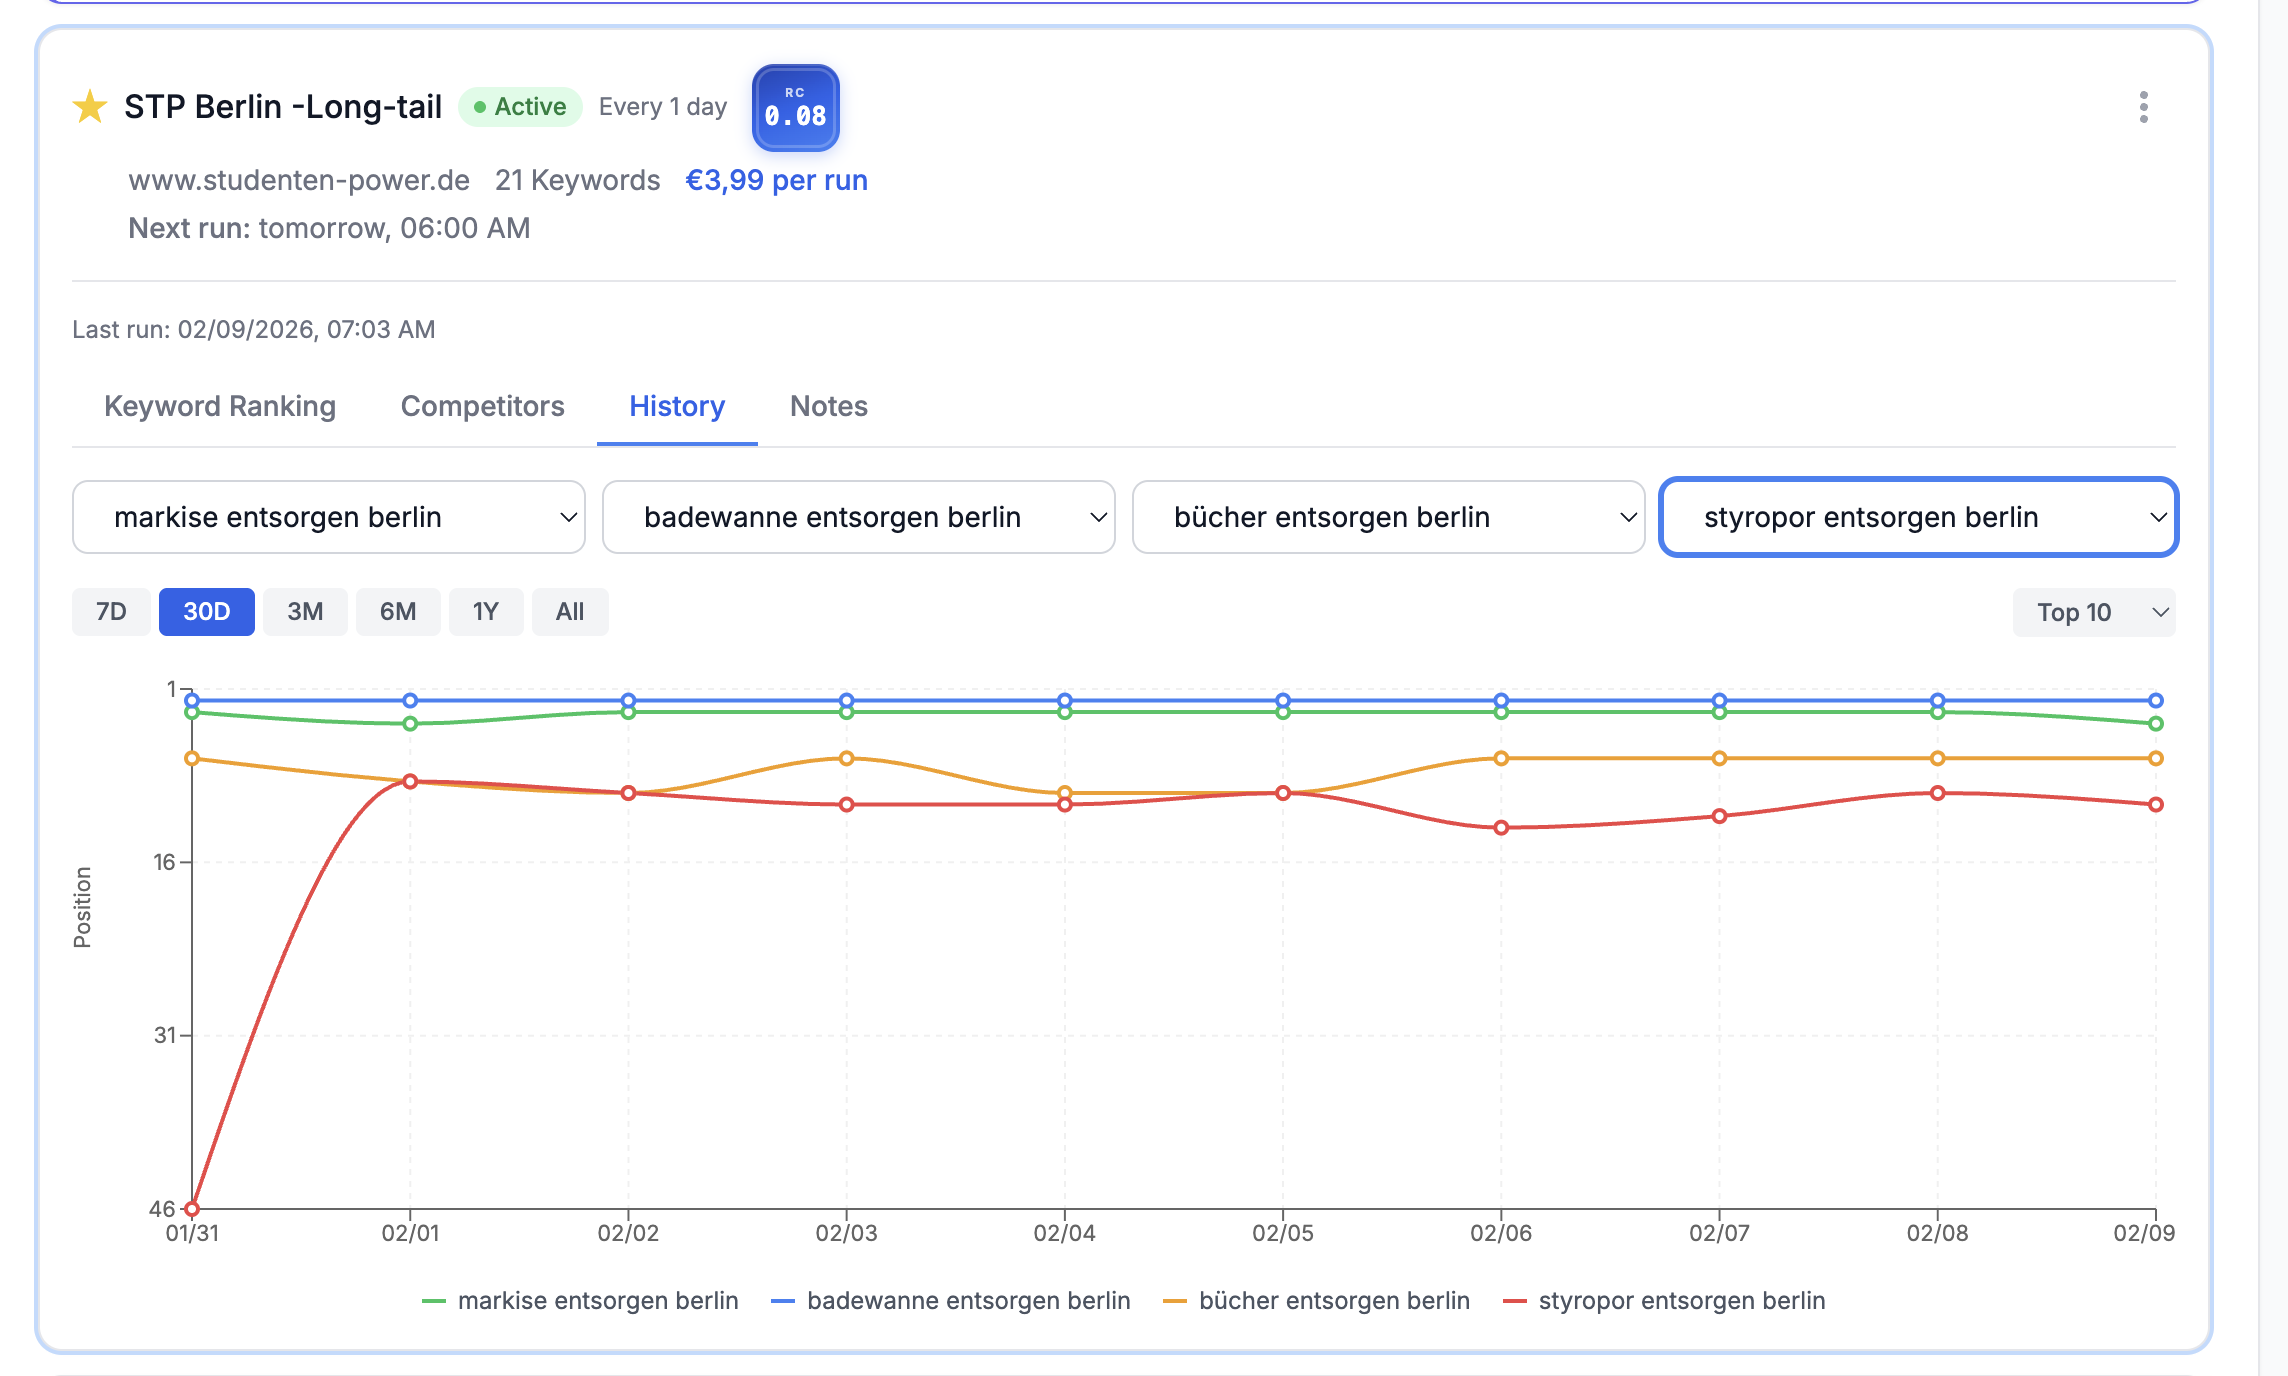Click the yellow favorite star icon
This screenshot has width=2288, height=1376.
click(x=90, y=106)
